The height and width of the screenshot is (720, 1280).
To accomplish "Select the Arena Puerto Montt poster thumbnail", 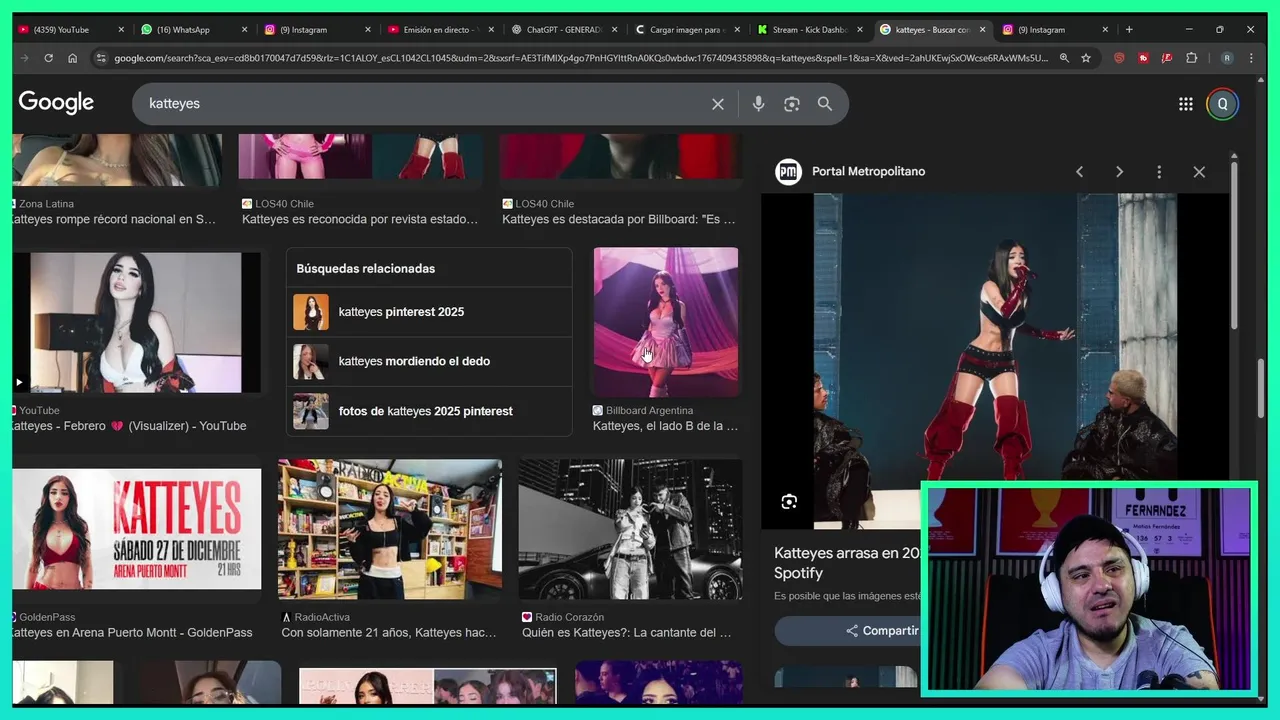I will (137, 529).
